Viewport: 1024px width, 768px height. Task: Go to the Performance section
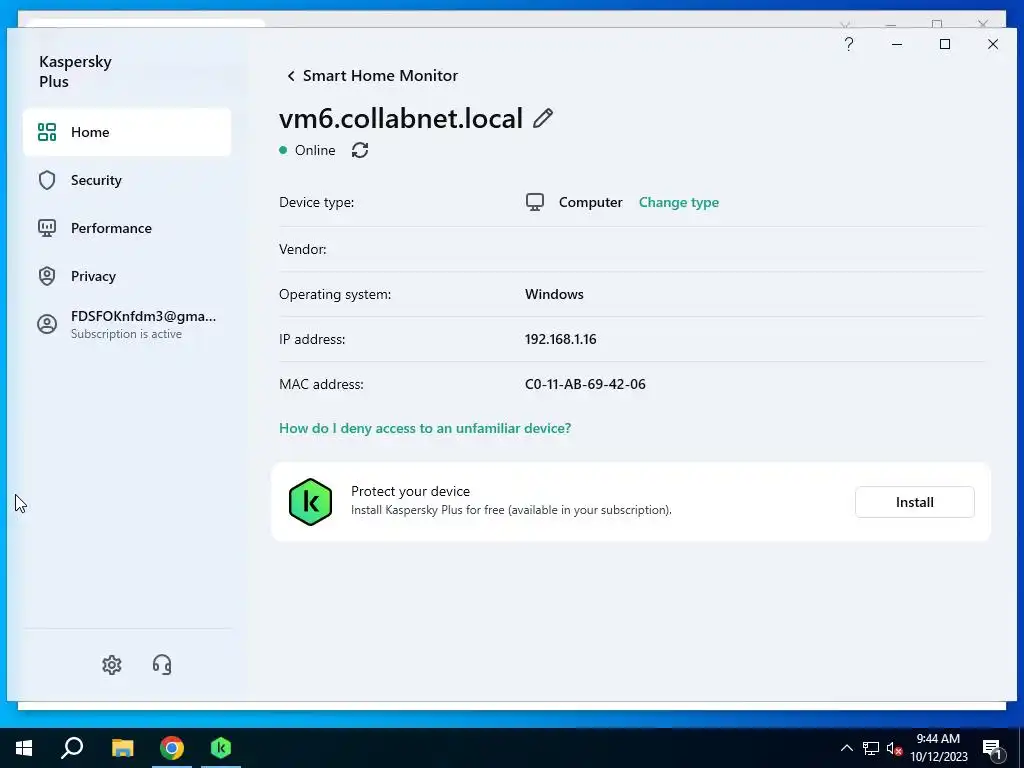point(127,228)
